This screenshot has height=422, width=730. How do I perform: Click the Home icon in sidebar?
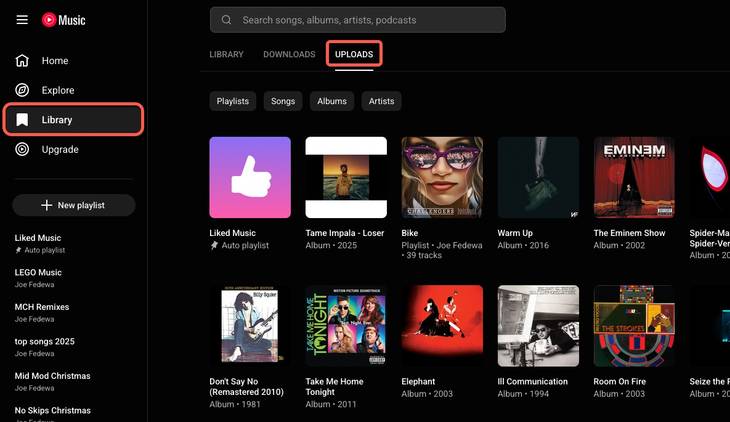click(22, 61)
